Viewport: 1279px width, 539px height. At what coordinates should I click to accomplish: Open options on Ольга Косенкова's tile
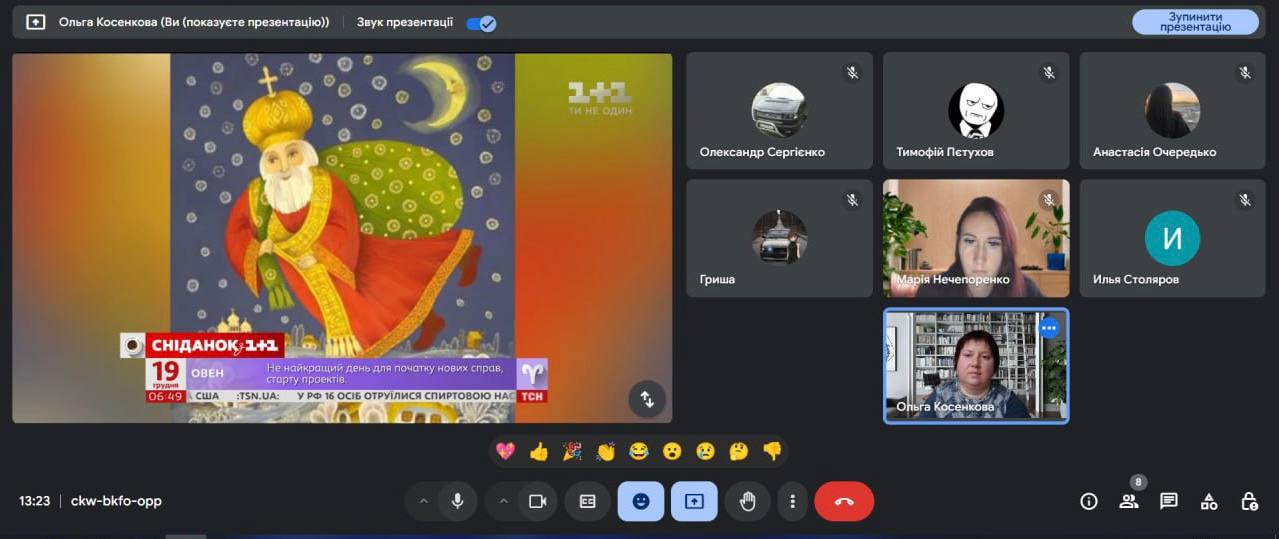(1048, 327)
